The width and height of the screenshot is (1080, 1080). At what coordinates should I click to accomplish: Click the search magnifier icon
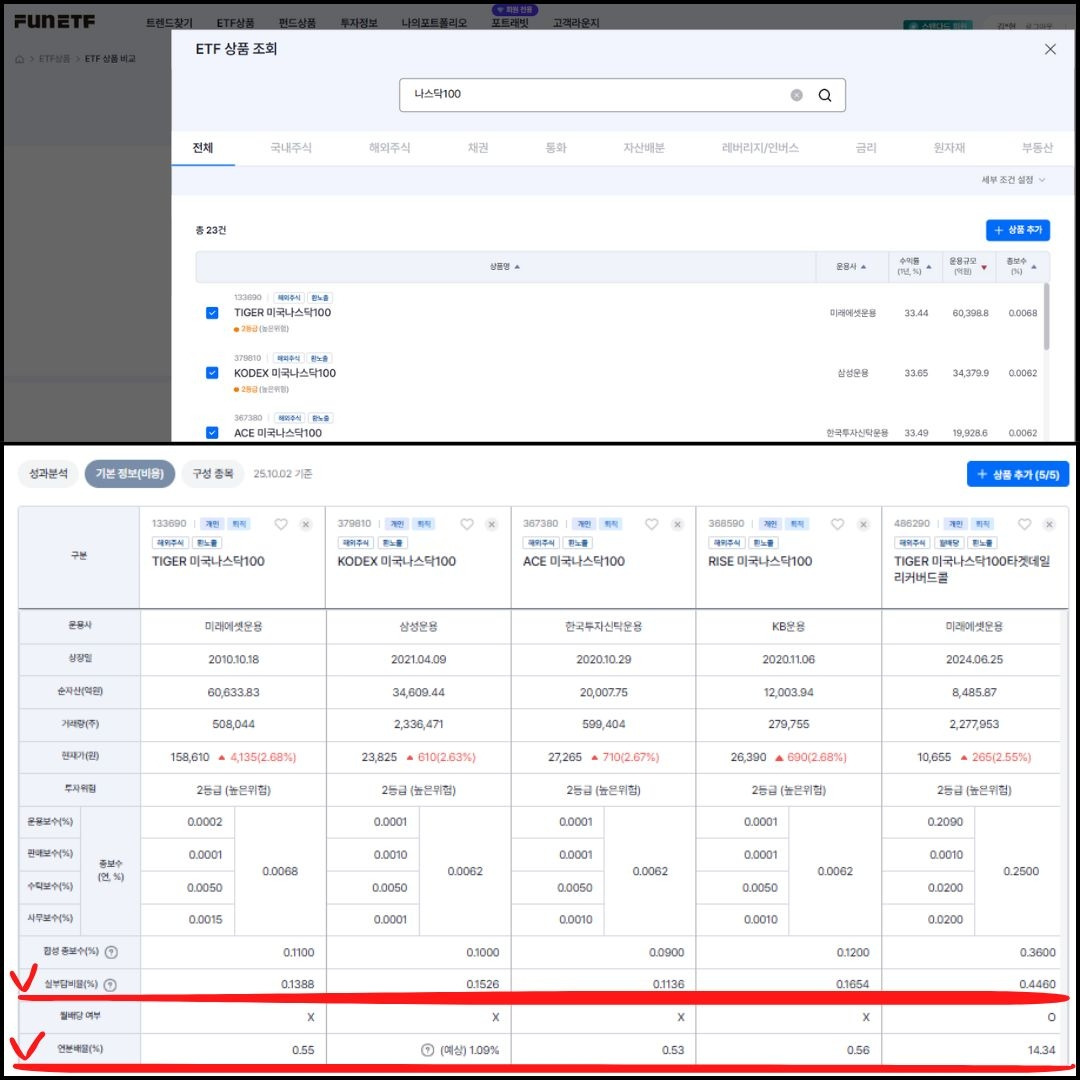click(824, 95)
